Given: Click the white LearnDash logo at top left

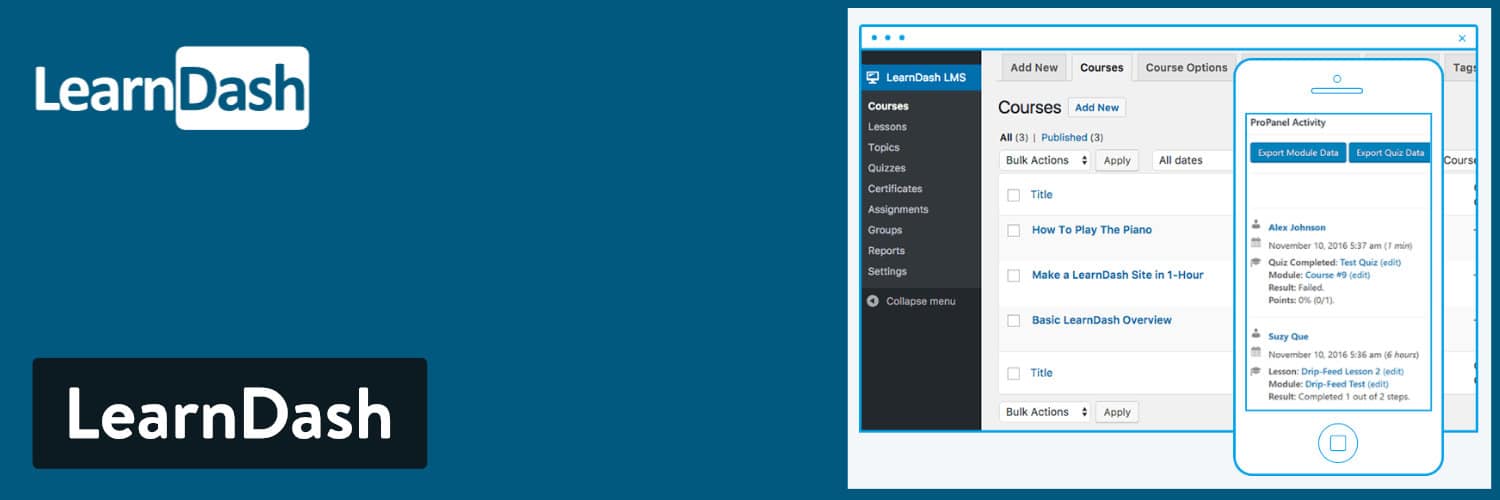Looking at the screenshot, I should coord(171,88).
